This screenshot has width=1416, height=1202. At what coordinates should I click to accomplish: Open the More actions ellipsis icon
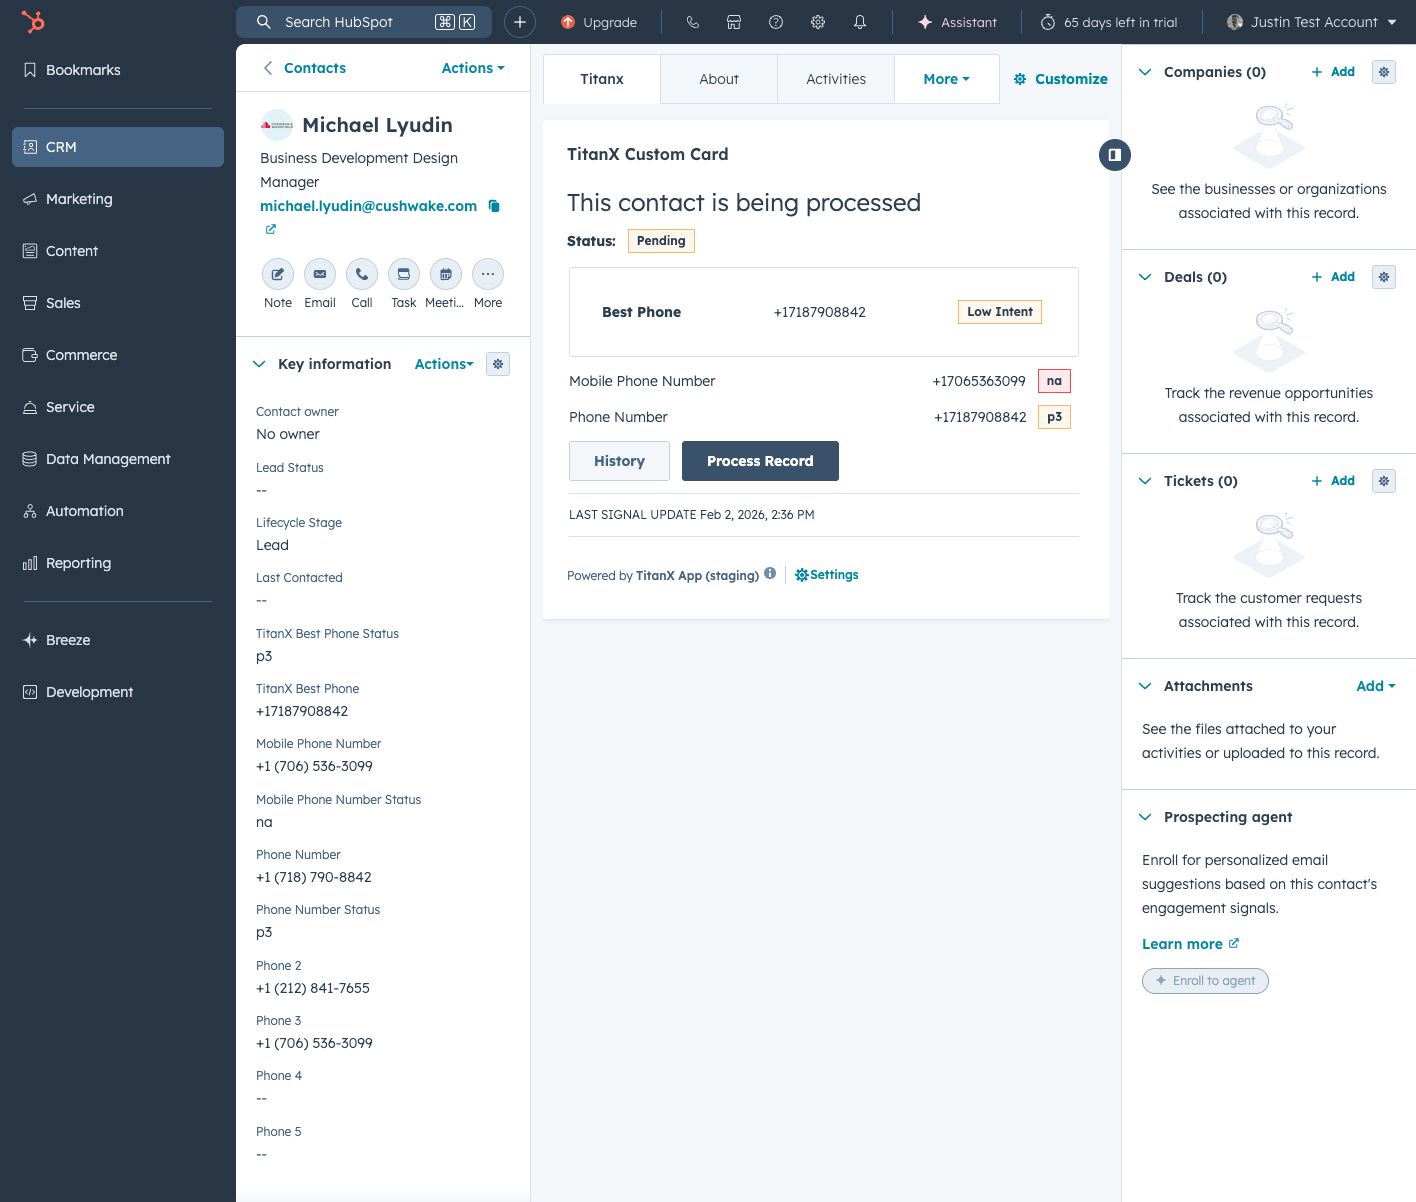click(488, 274)
